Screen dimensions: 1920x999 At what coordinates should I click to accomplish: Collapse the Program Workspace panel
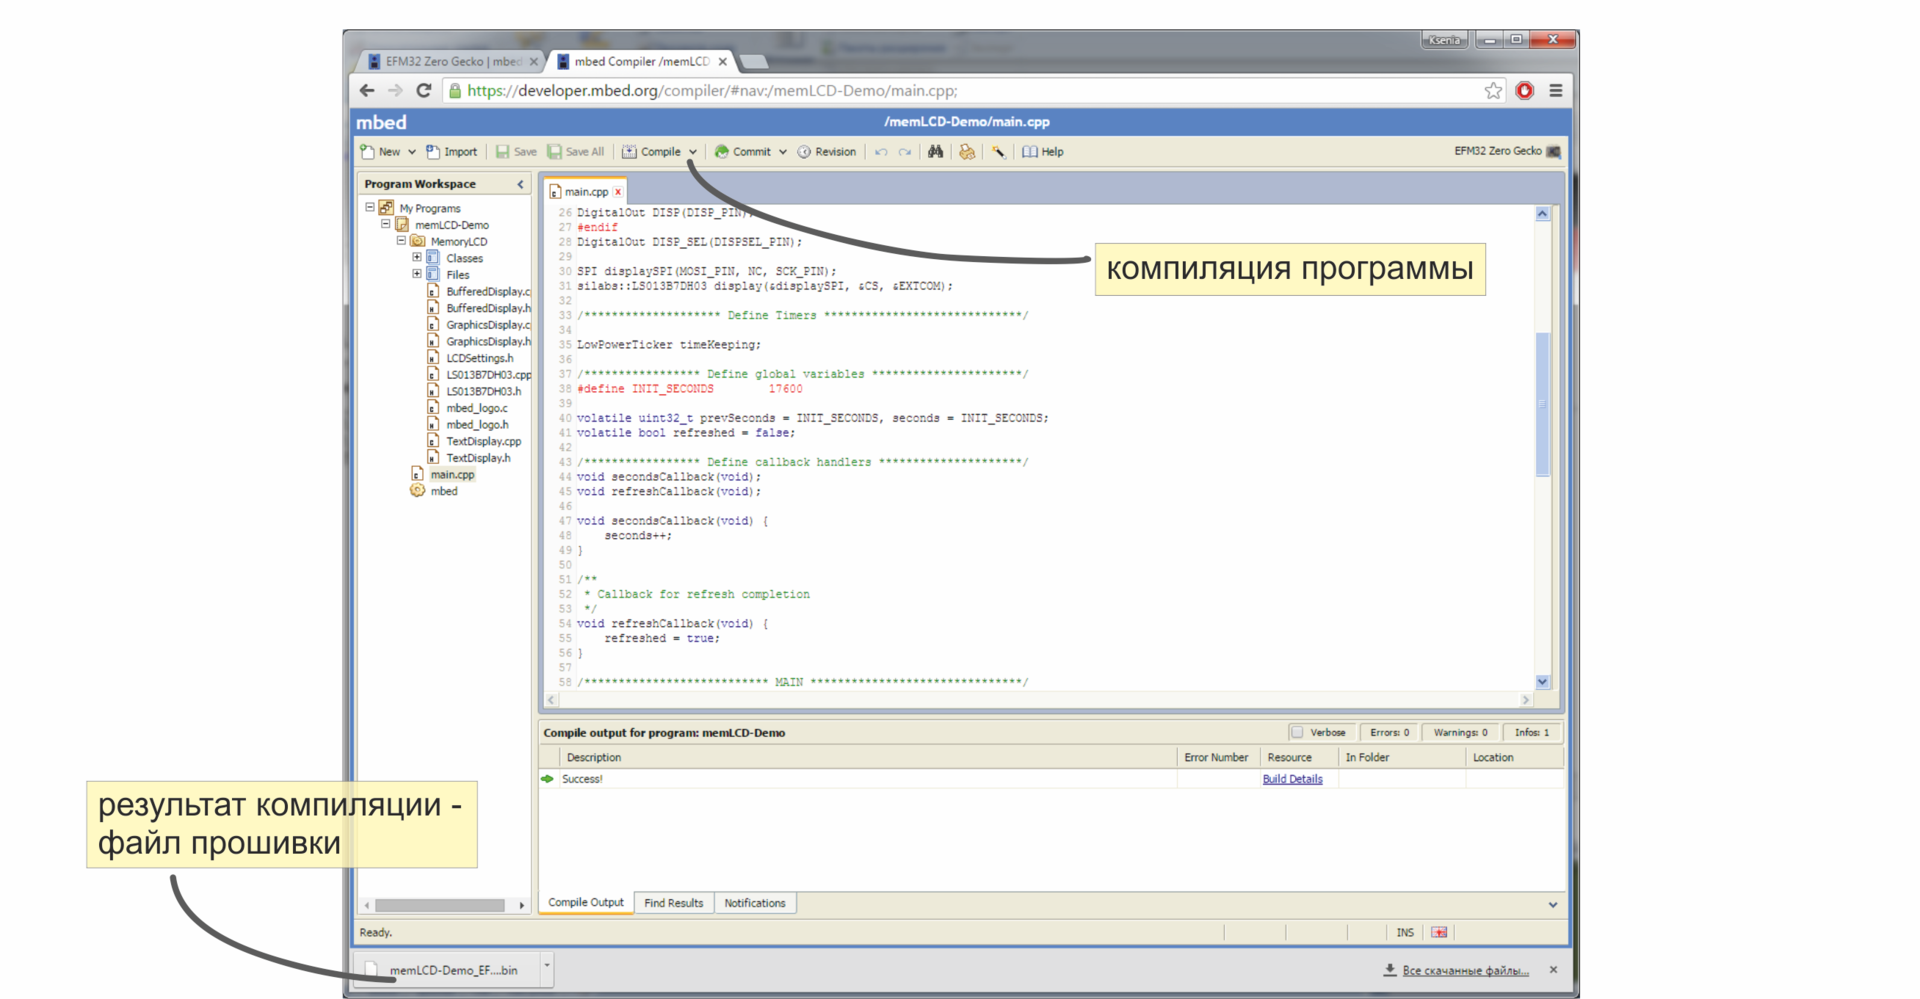(520, 184)
